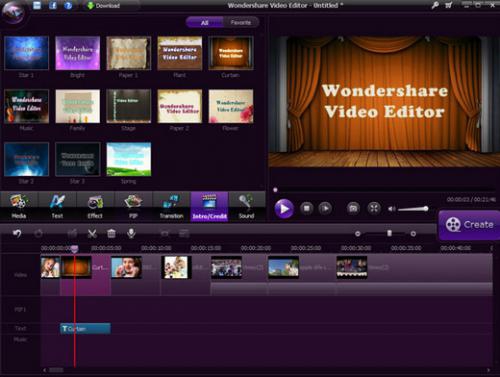This screenshot has width=500, height=377.
Task: Click the 00:00:20:00 ruler mark
Action: coord(256,248)
